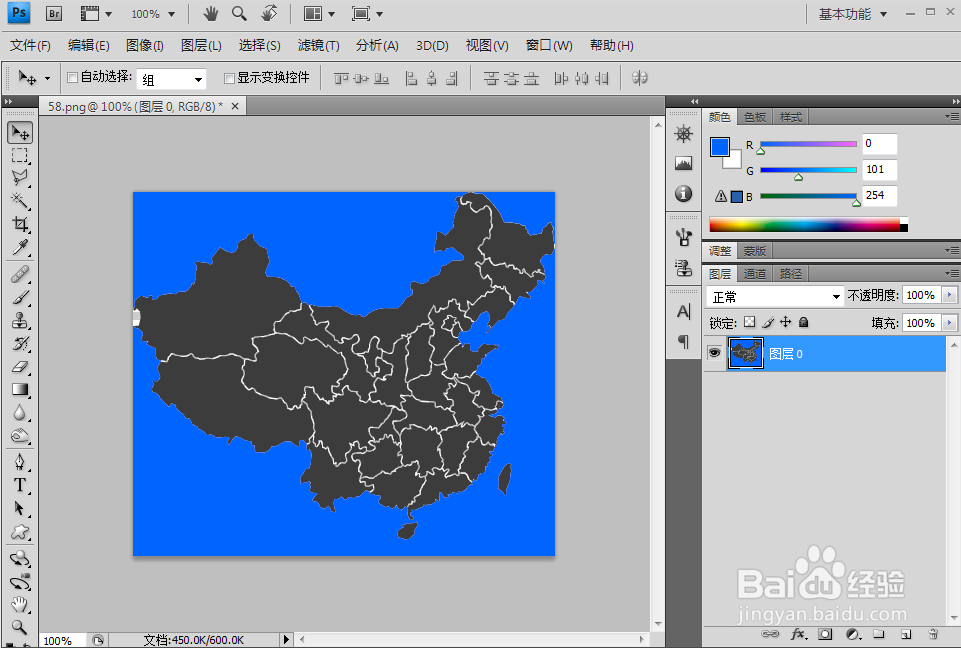Open the 滤镜 menu
Image resolution: width=961 pixels, height=648 pixels.
tap(317, 45)
